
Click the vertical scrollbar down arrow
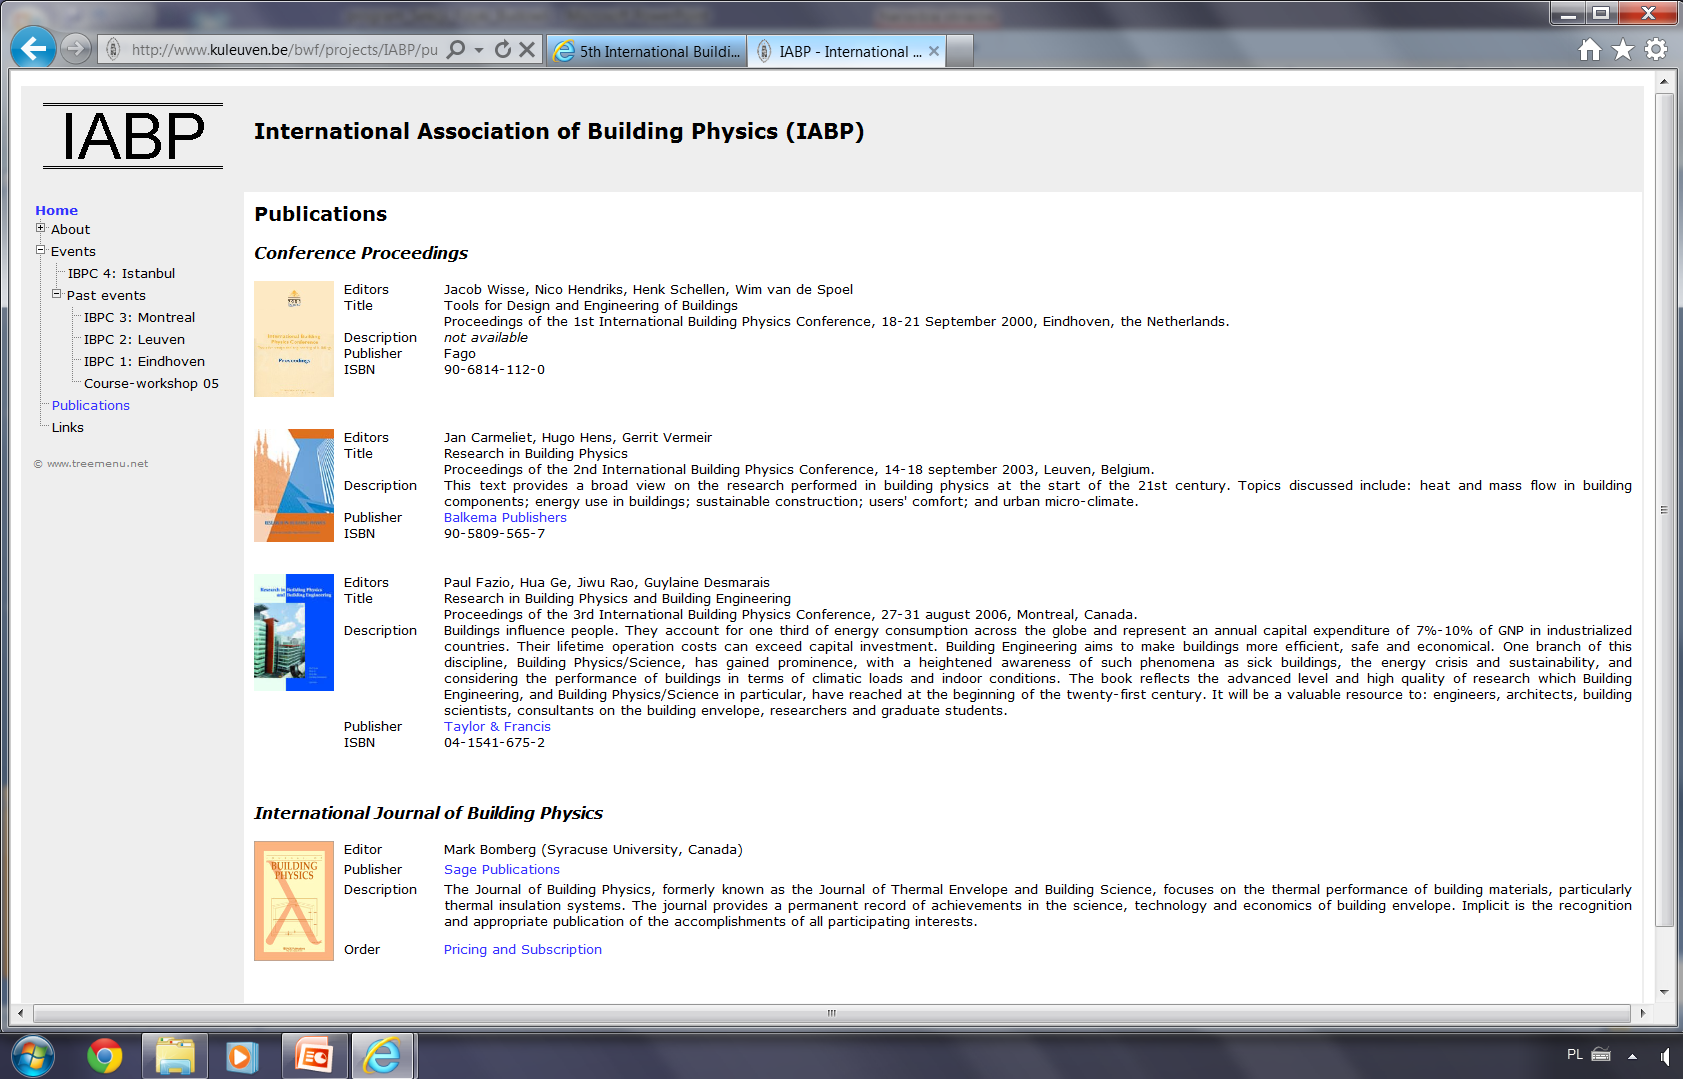[x=1664, y=992]
